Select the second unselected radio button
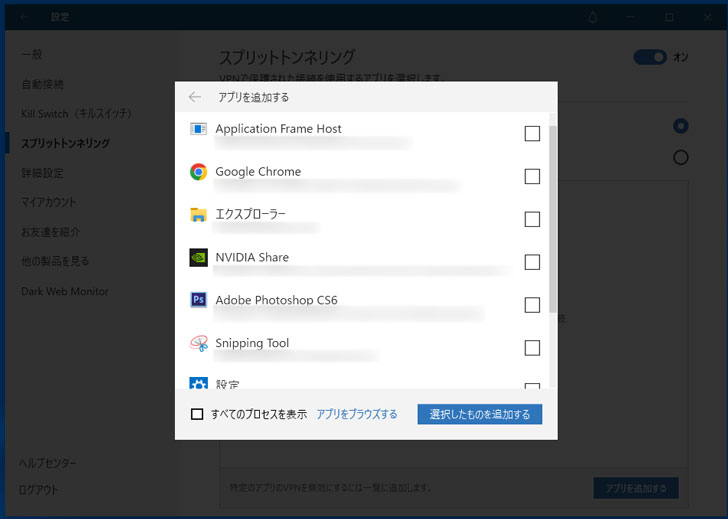 pyautogui.click(x=681, y=157)
